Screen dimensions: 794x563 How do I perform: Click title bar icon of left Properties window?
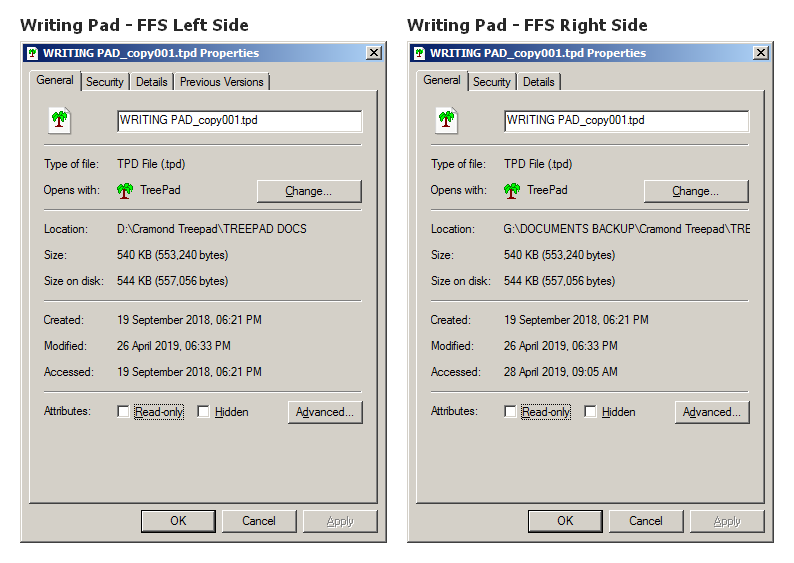pos(32,53)
